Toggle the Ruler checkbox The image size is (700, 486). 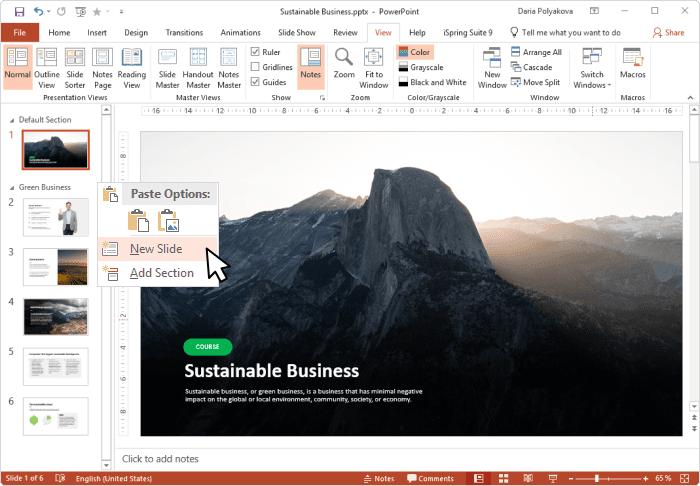256,52
